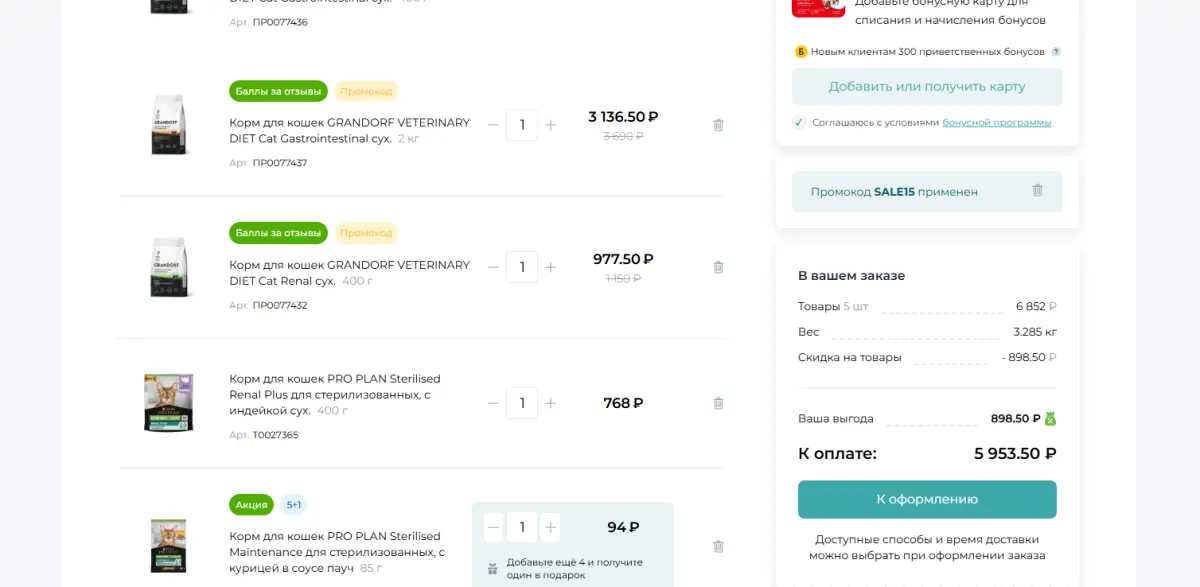Click article number ПР0077436
The height and width of the screenshot is (587, 1200).
280,22
